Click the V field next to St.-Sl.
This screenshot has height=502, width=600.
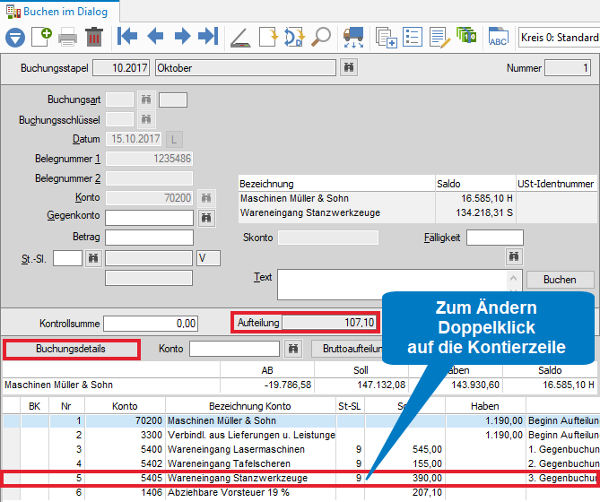209,258
